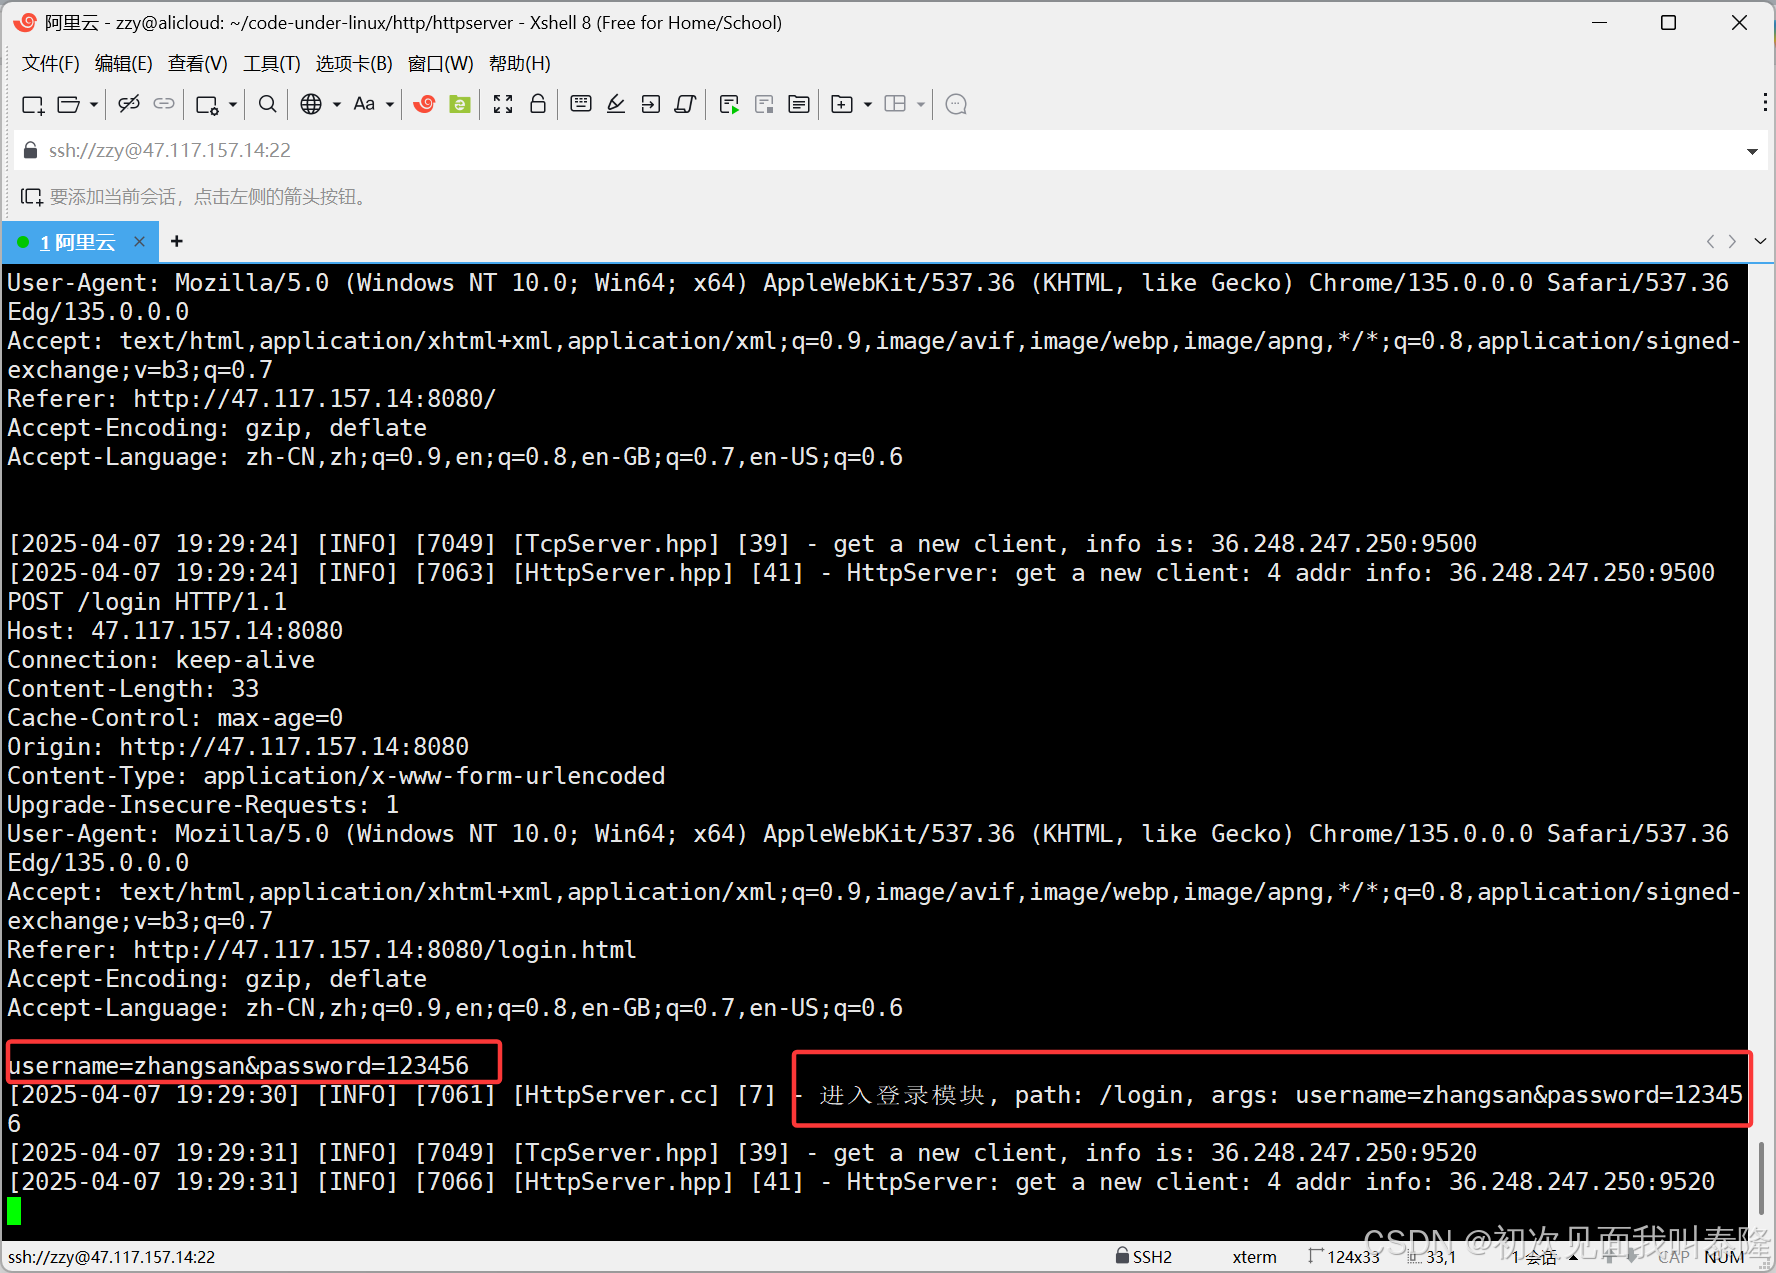Click the Reconnect link icon

(164, 104)
